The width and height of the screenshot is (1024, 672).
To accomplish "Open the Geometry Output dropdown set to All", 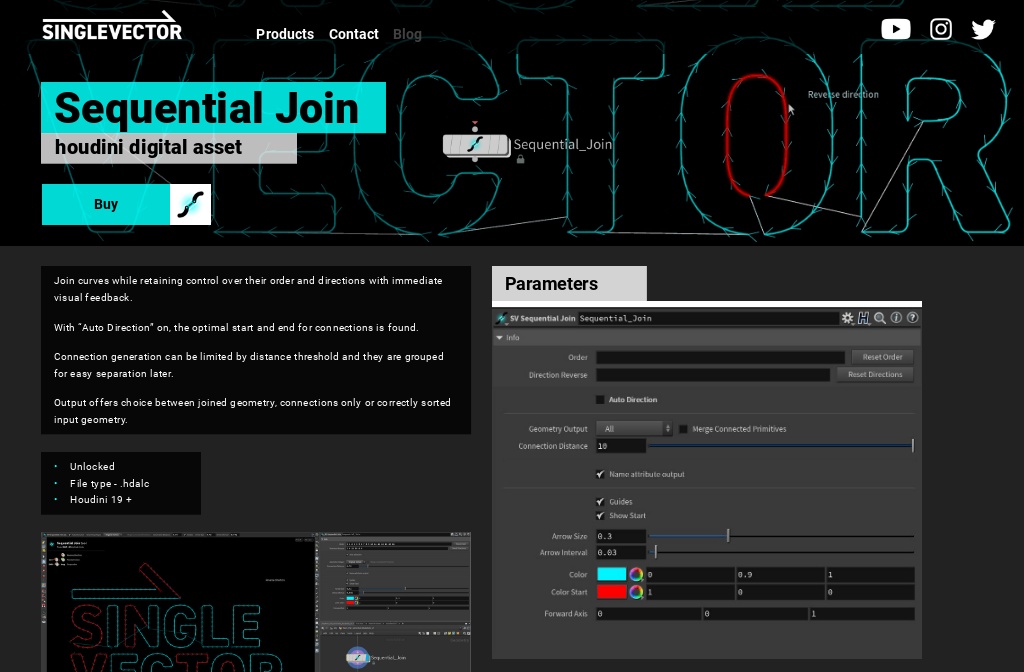I will pyautogui.click(x=634, y=428).
